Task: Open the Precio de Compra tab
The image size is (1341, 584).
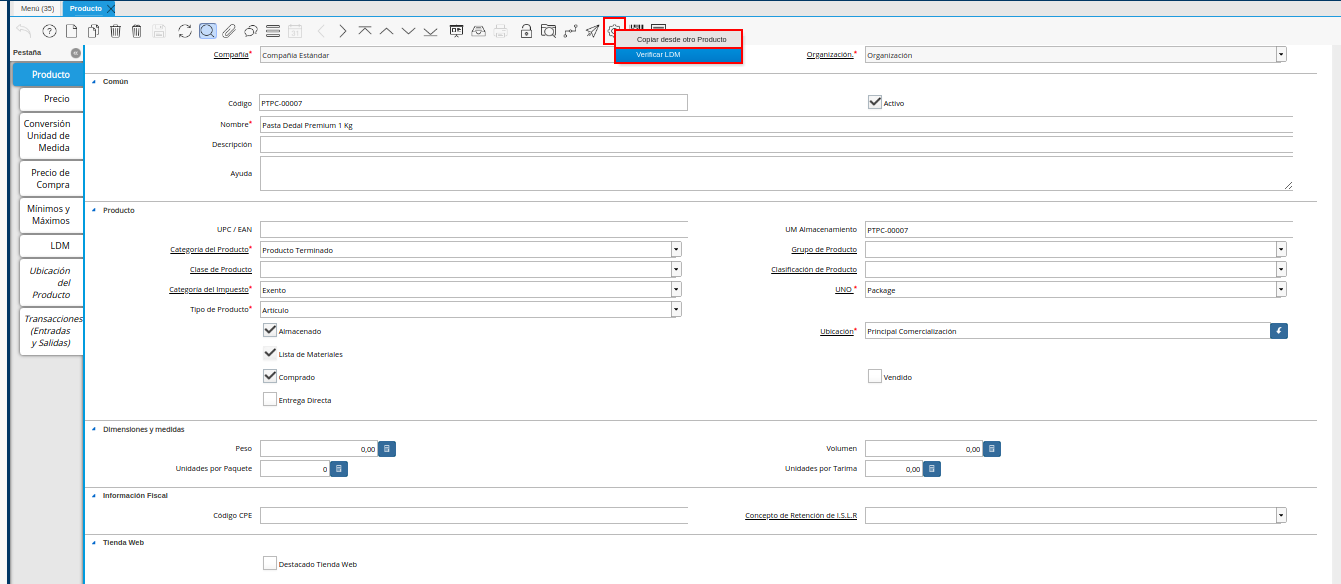Action: [x=50, y=179]
